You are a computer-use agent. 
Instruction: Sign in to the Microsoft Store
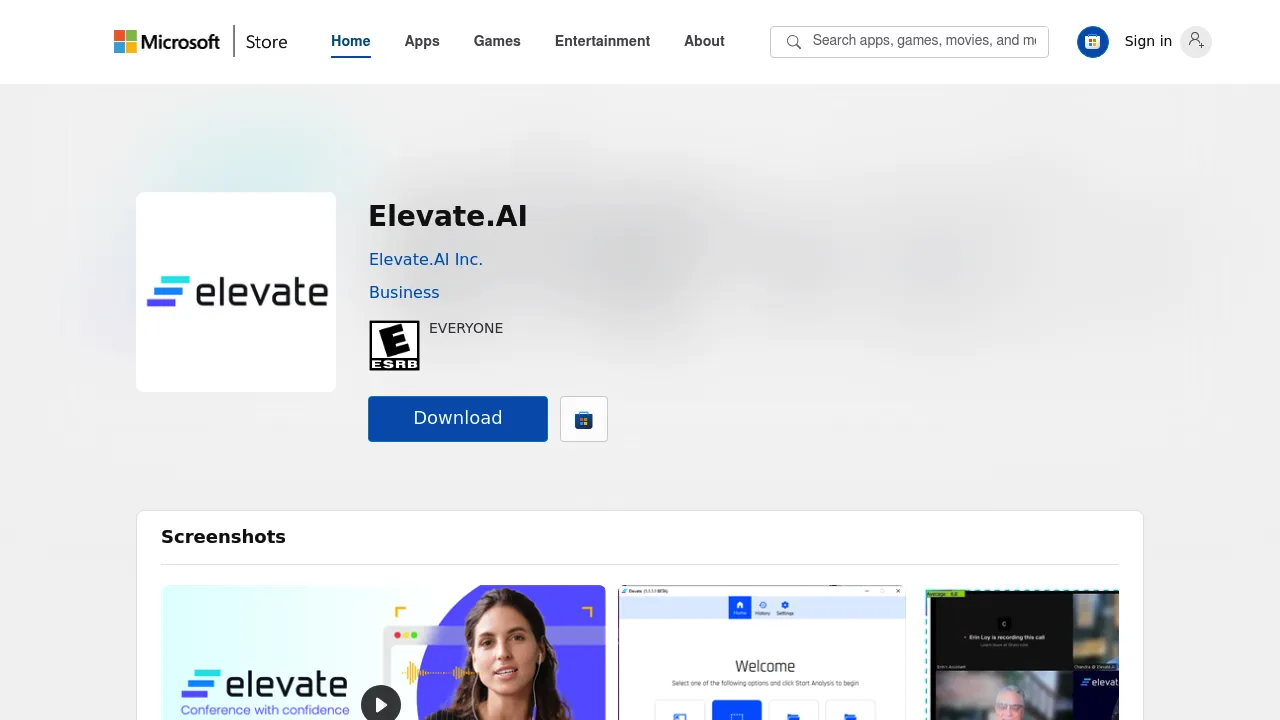1148,41
